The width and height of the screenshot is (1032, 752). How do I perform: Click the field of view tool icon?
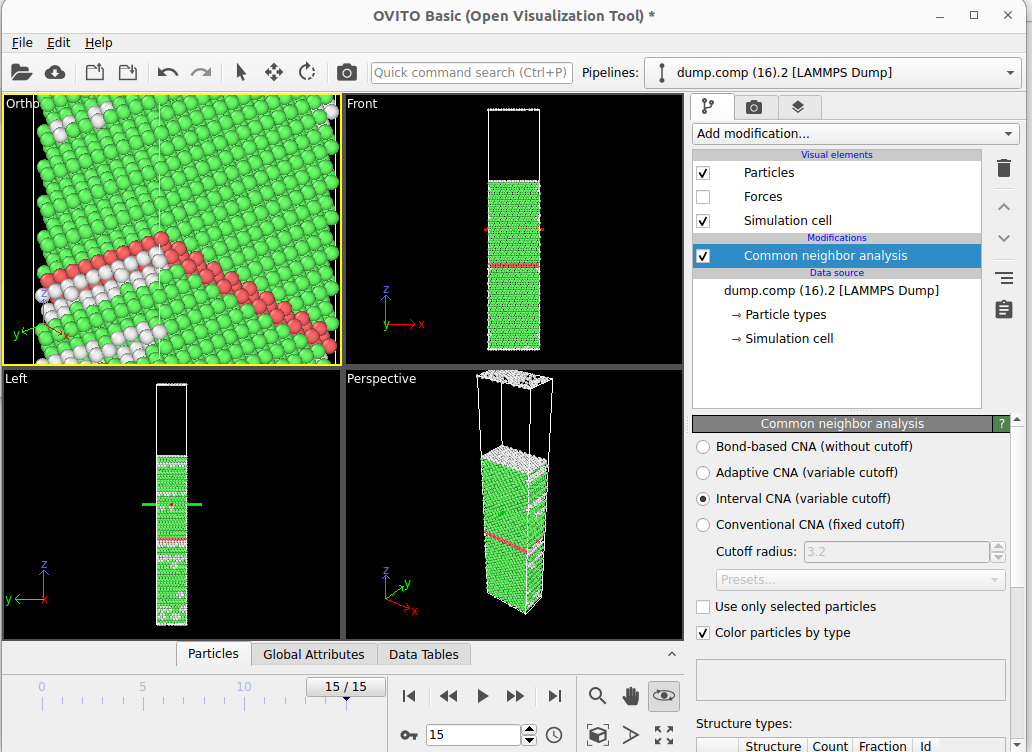click(631, 734)
